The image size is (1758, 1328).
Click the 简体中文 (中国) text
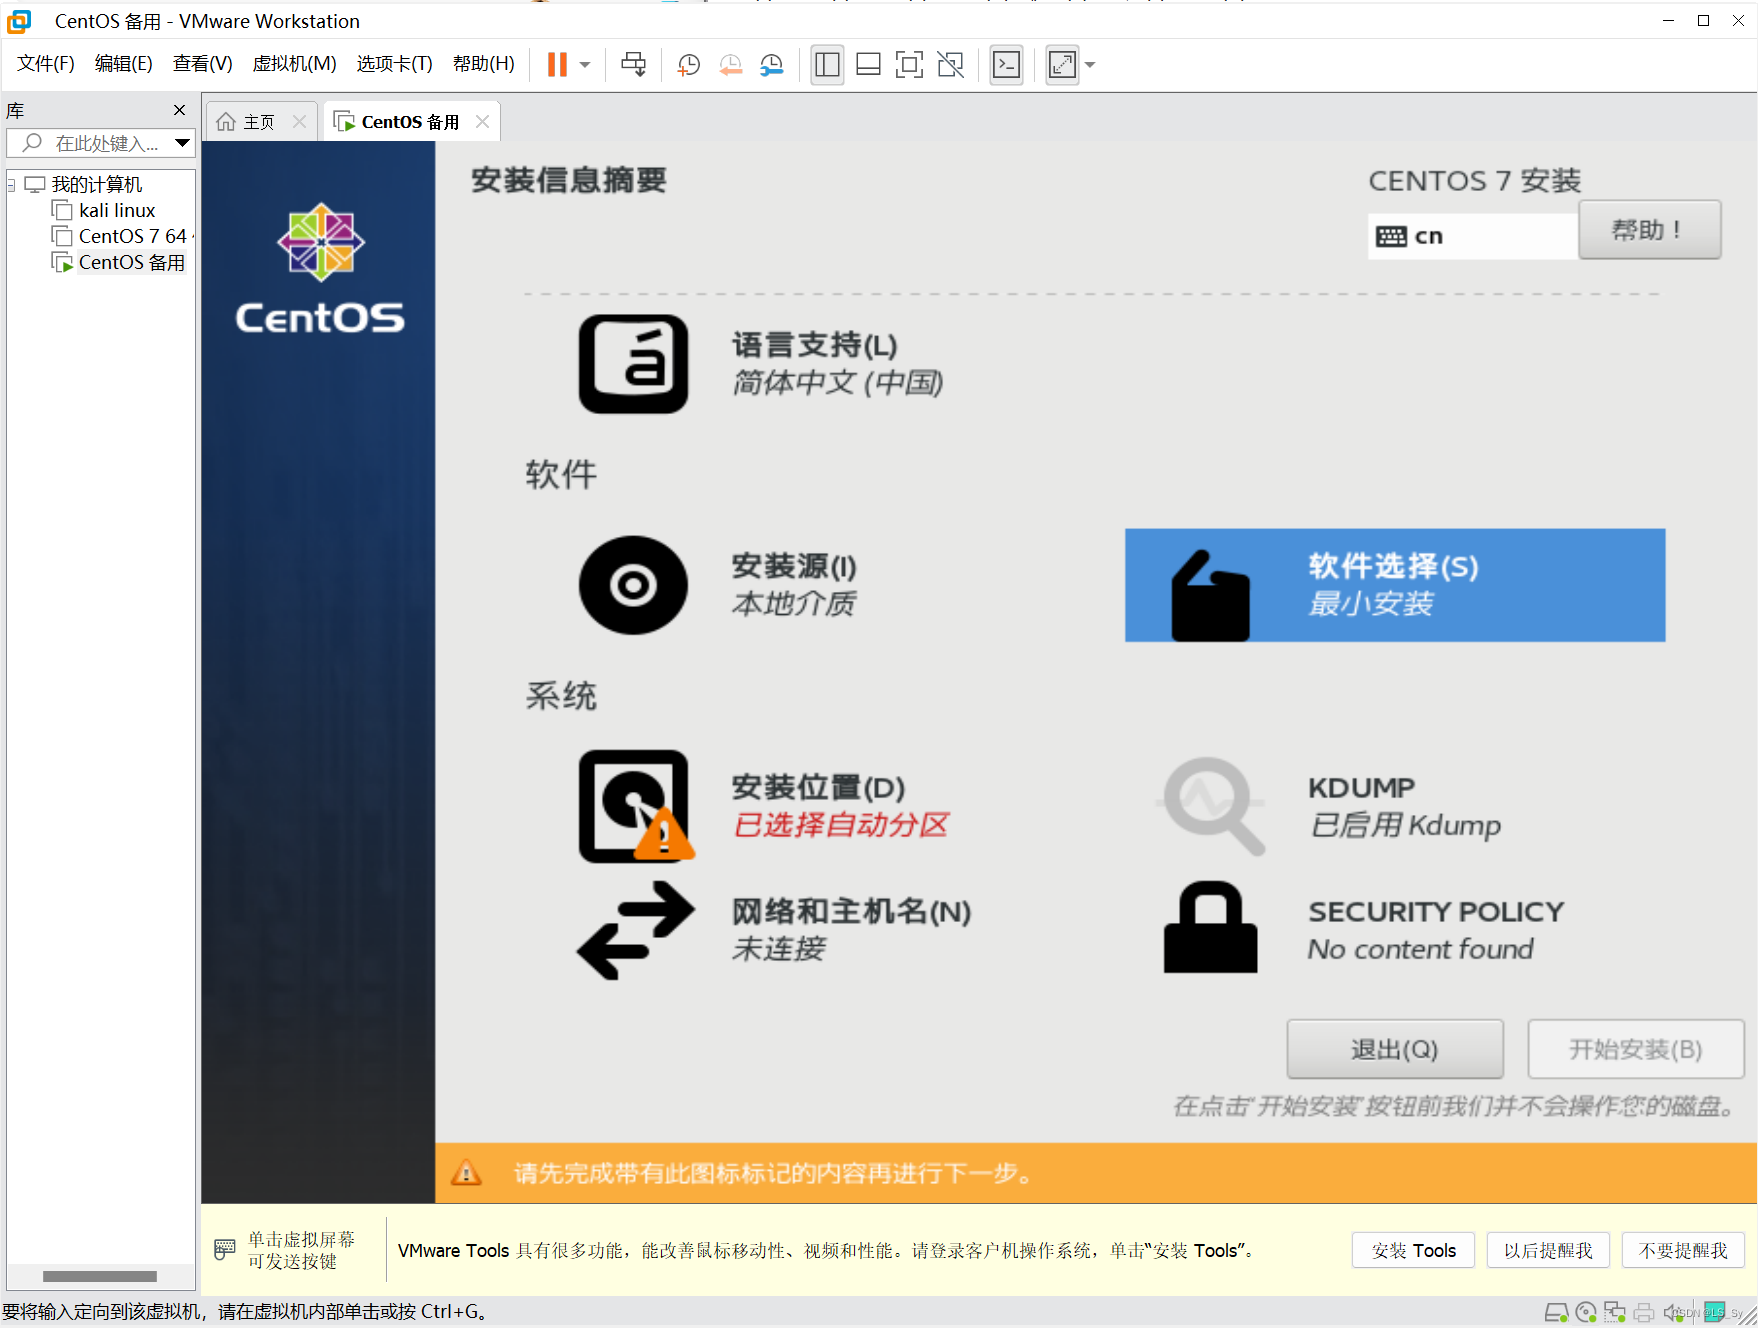pos(838,382)
